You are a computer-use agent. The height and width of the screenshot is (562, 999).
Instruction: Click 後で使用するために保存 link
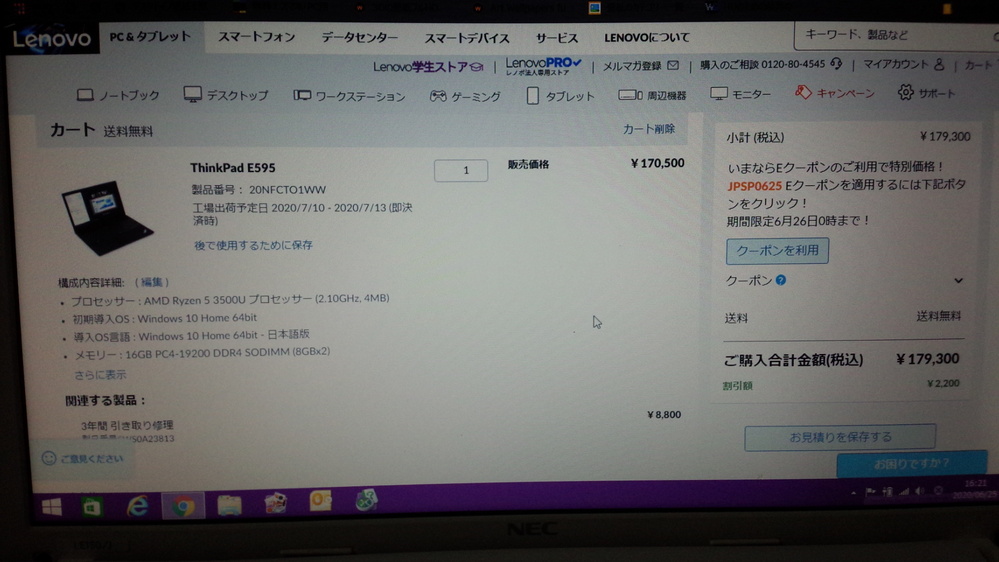pyautogui.click(x=254, y=245)
